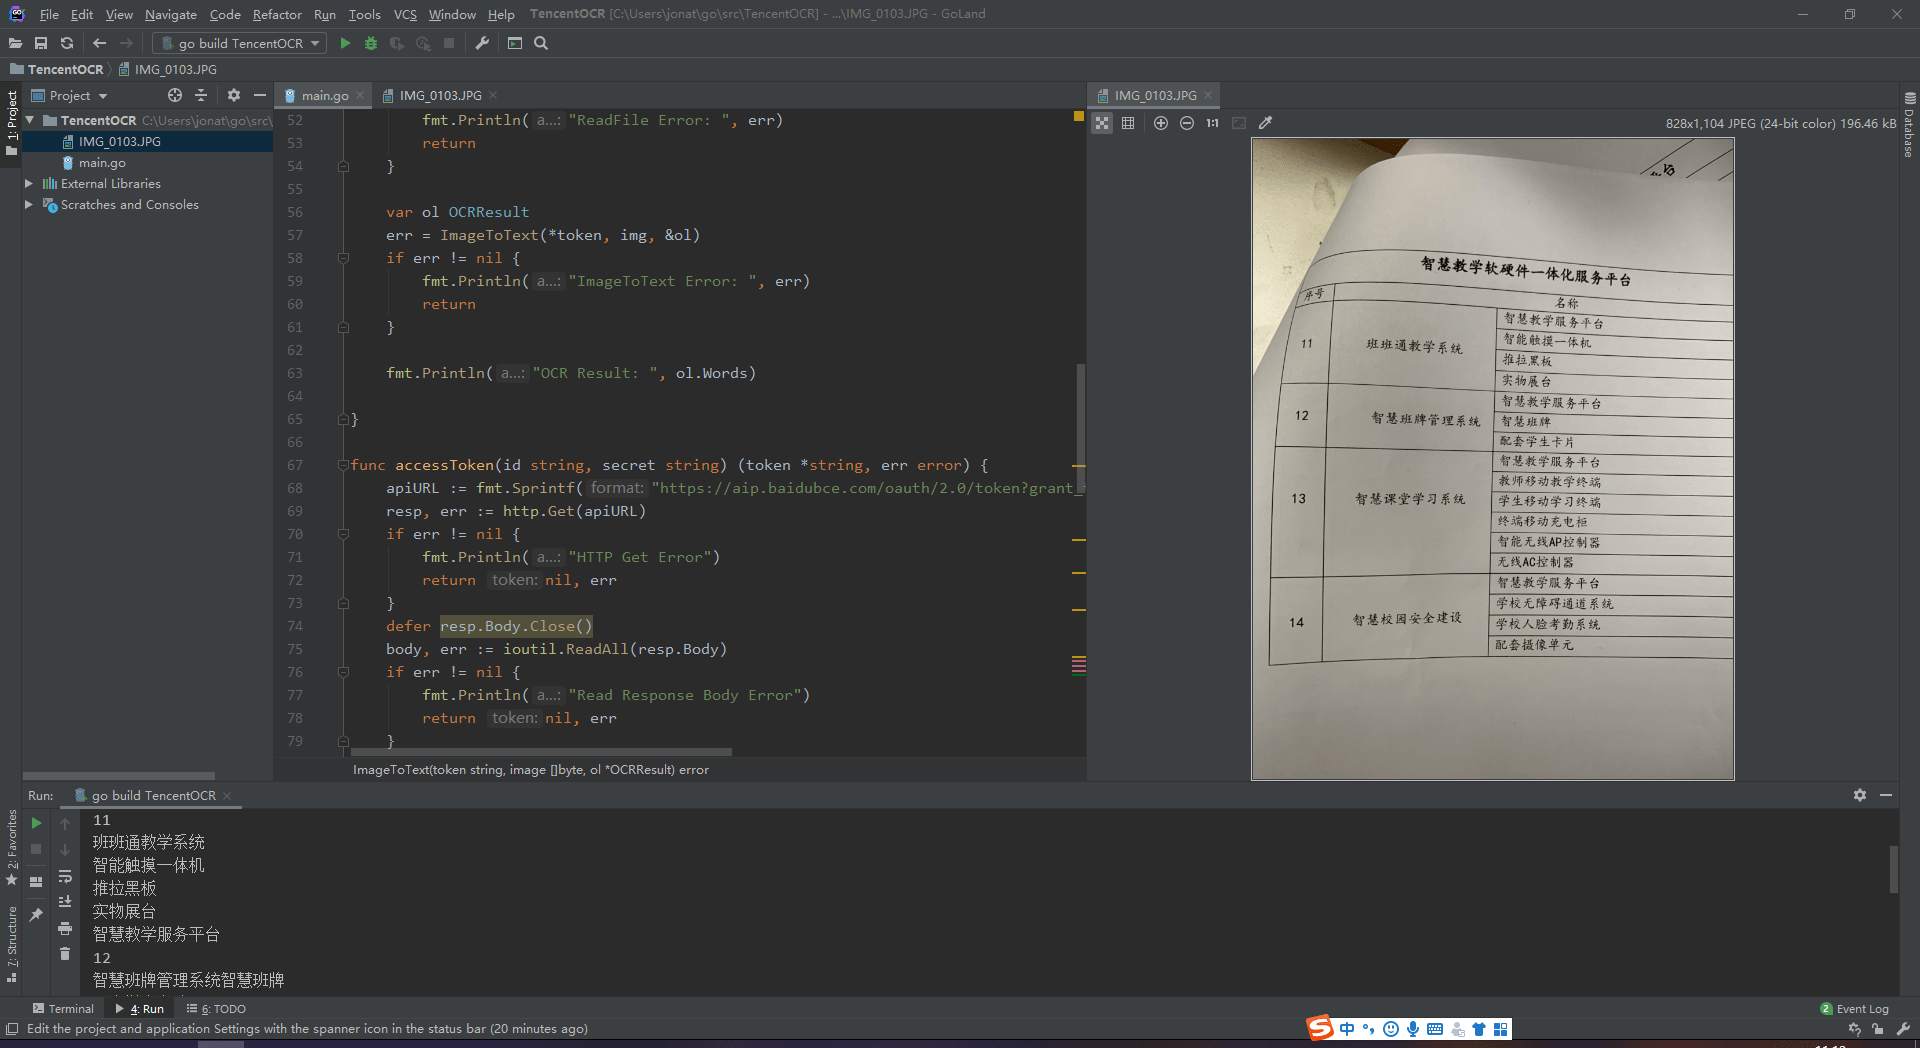This screenshot has width=1920, height=1048.
Task: Switch to the main.go editor tab
Action: (324, 95)
